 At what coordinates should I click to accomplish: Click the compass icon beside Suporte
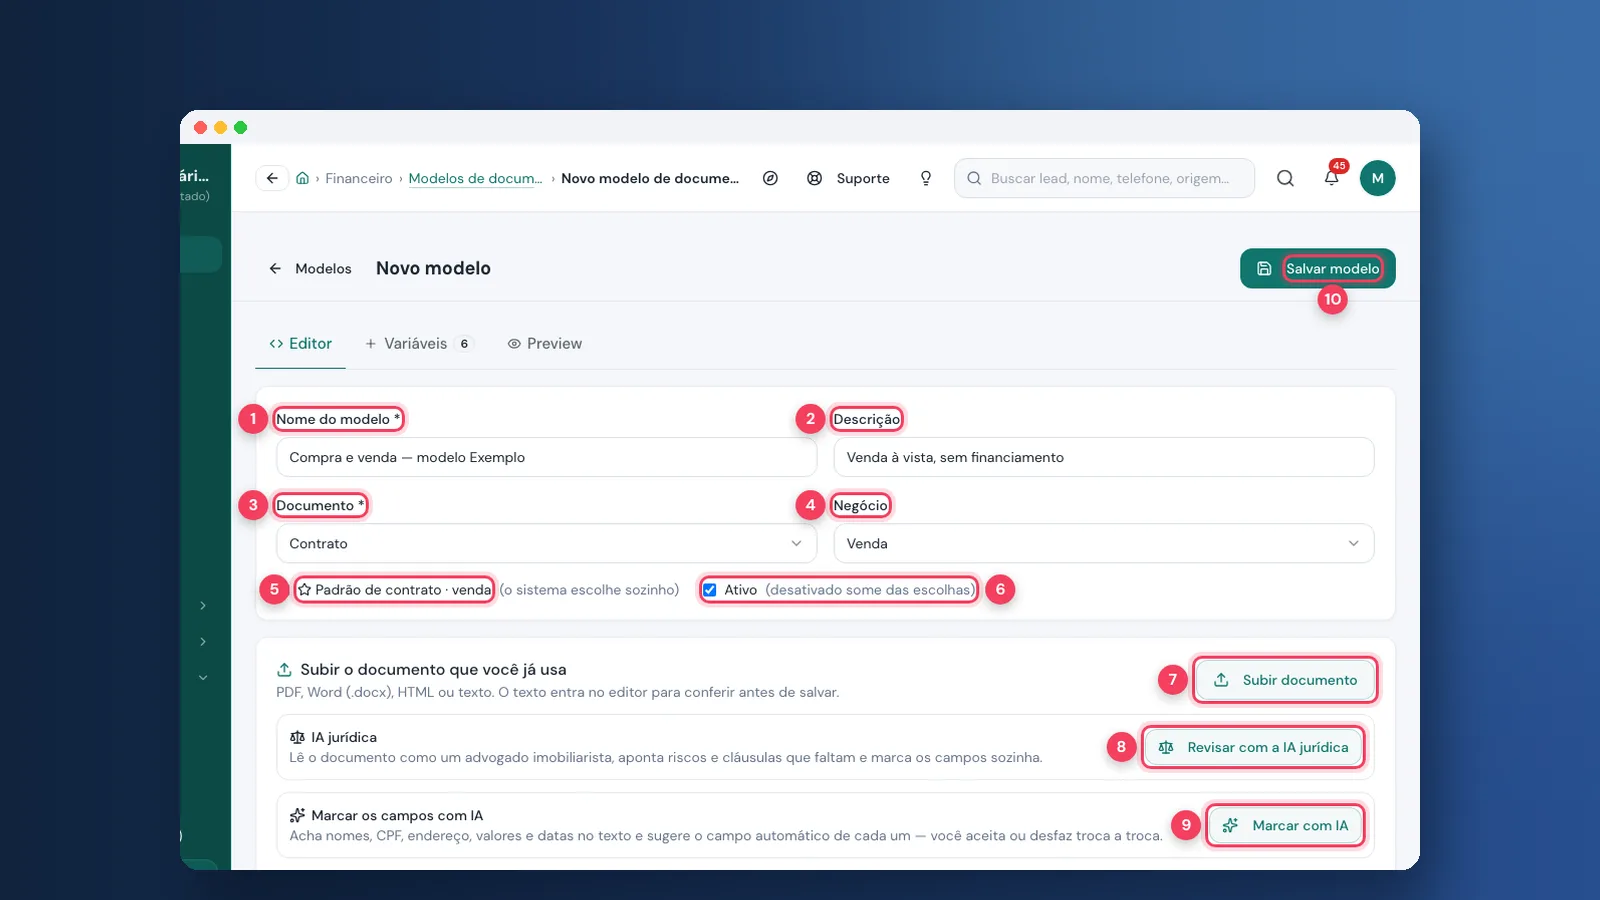[x=770, y=178]
